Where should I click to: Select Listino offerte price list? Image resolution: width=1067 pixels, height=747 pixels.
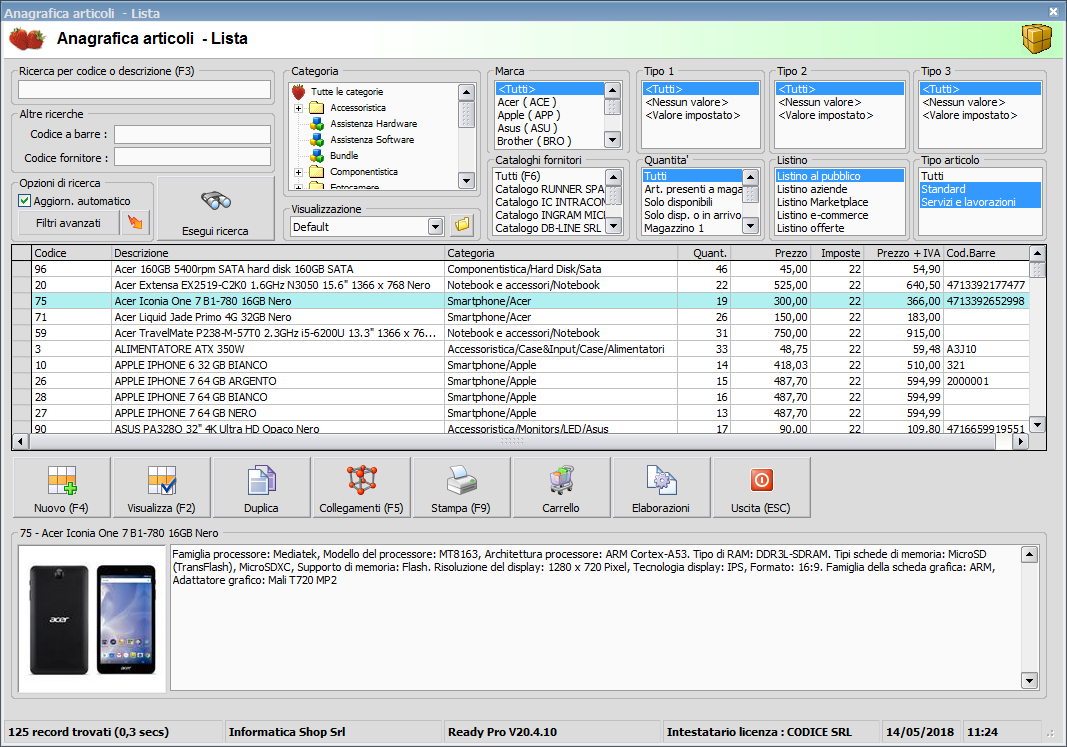810,228
